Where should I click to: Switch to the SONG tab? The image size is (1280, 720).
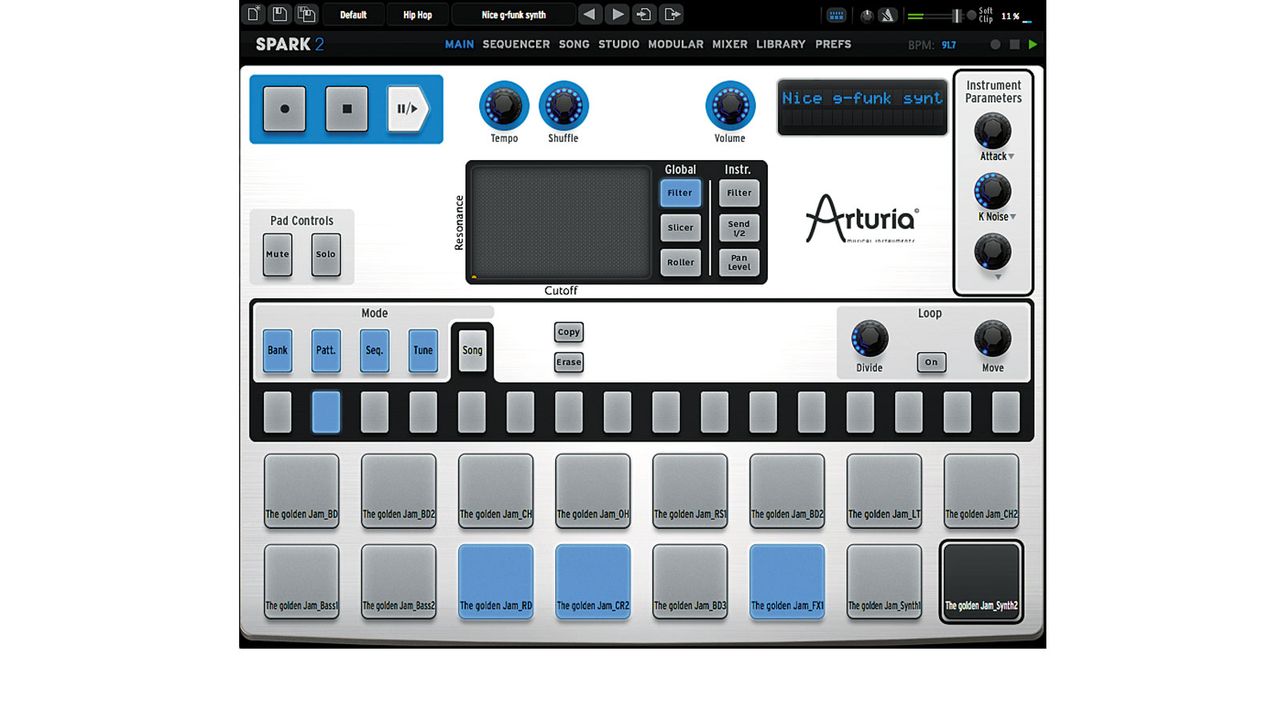tap(574, 44)
